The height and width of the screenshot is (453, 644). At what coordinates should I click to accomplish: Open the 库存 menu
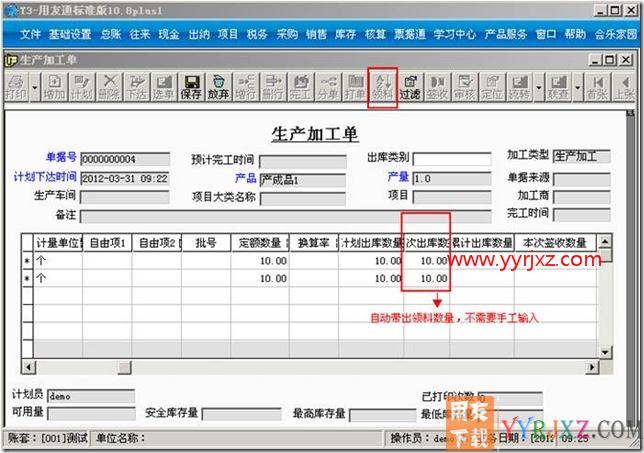tap(345, 34)
